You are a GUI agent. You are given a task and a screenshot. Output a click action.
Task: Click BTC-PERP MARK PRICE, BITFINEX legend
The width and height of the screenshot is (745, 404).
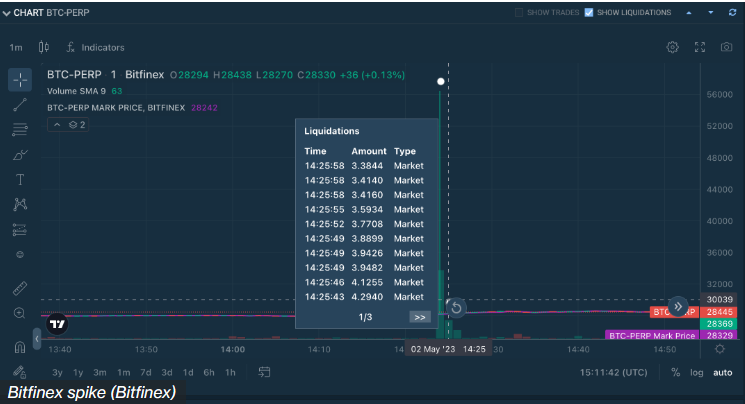coord(116,108)
